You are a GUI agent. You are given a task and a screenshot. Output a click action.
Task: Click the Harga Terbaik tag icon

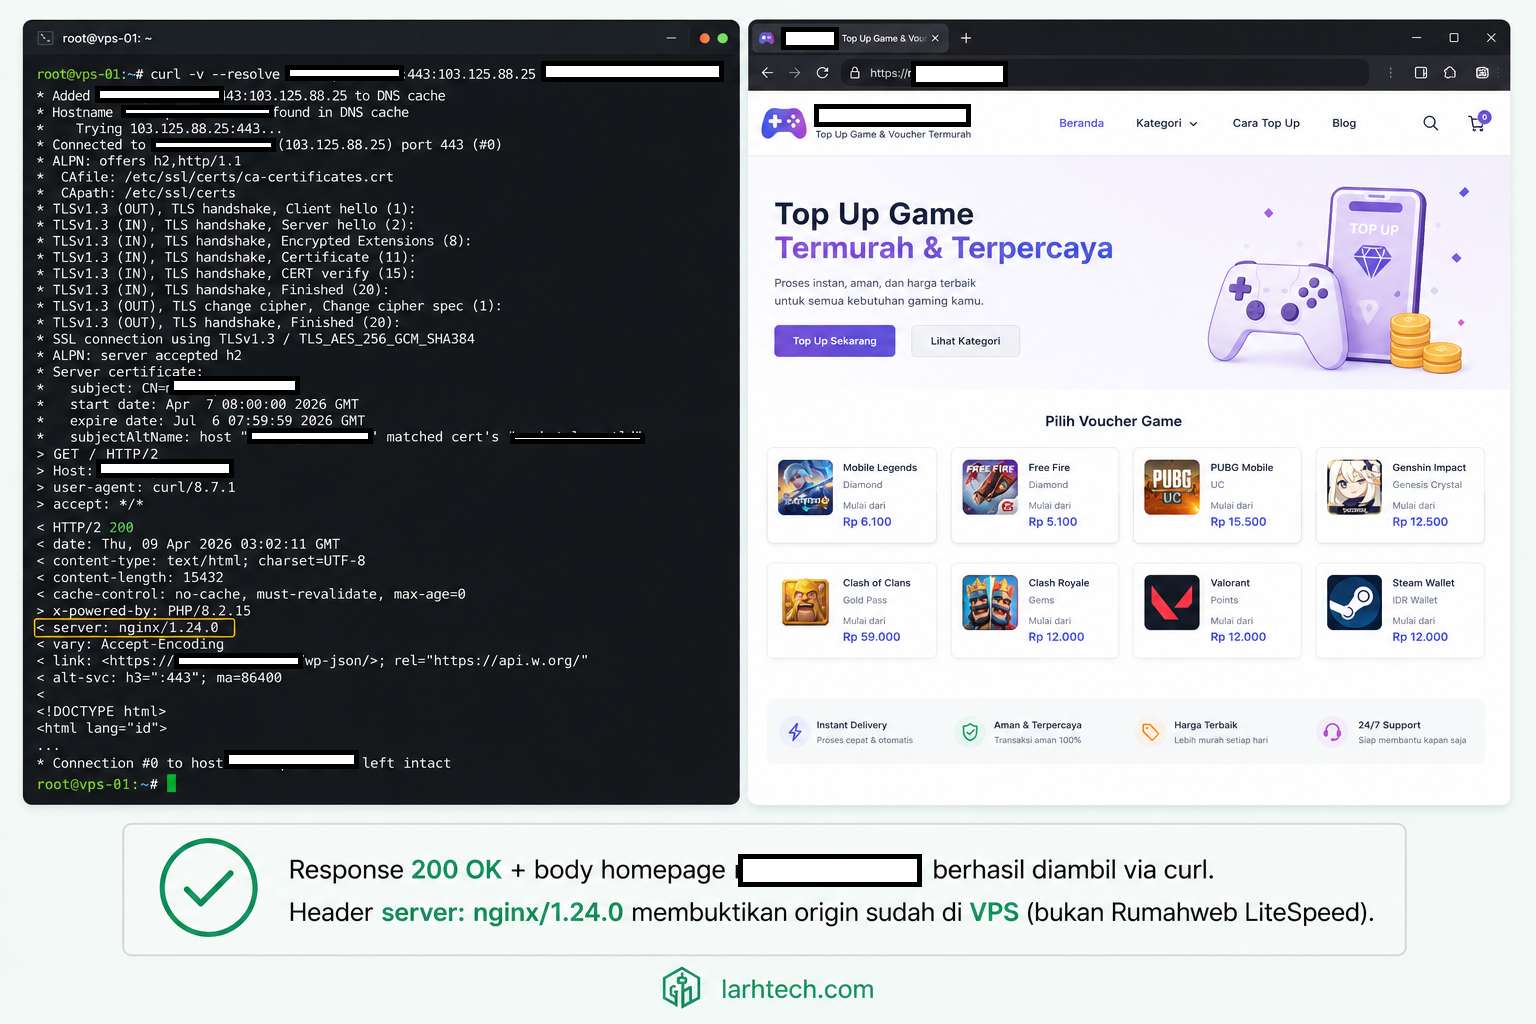[x=1150, y=732]
